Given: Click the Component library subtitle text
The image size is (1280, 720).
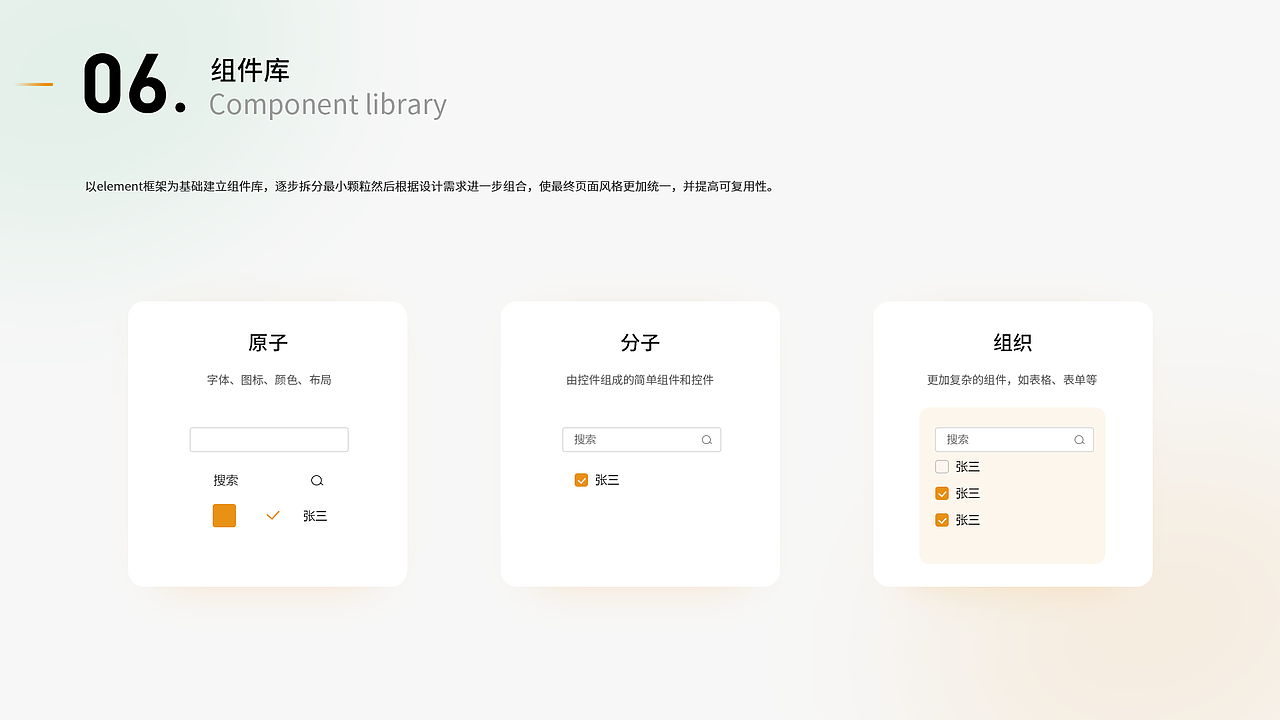Looking at the screenshot, I should [327, 104].
